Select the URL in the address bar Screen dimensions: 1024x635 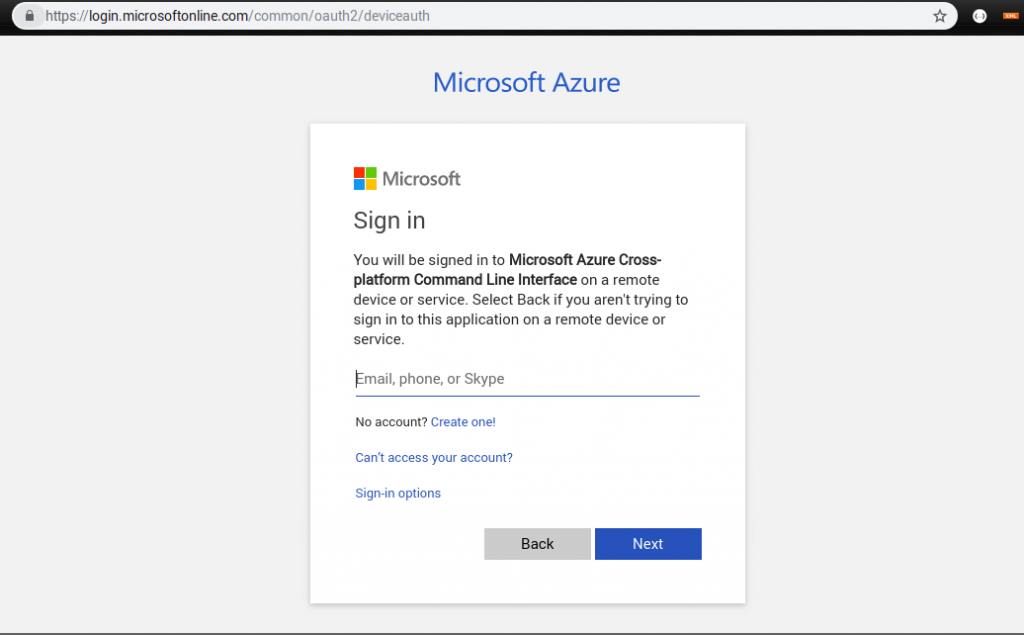238,16
